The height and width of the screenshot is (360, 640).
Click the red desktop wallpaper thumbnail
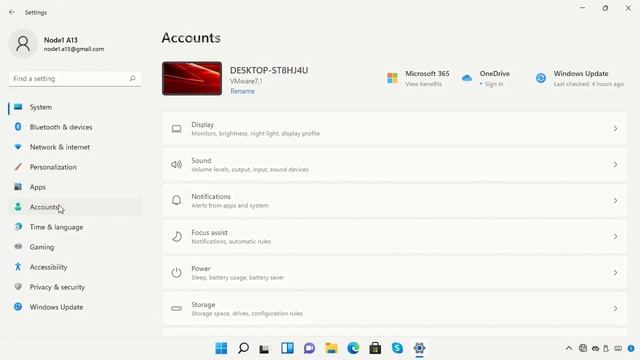pos(192,78)
